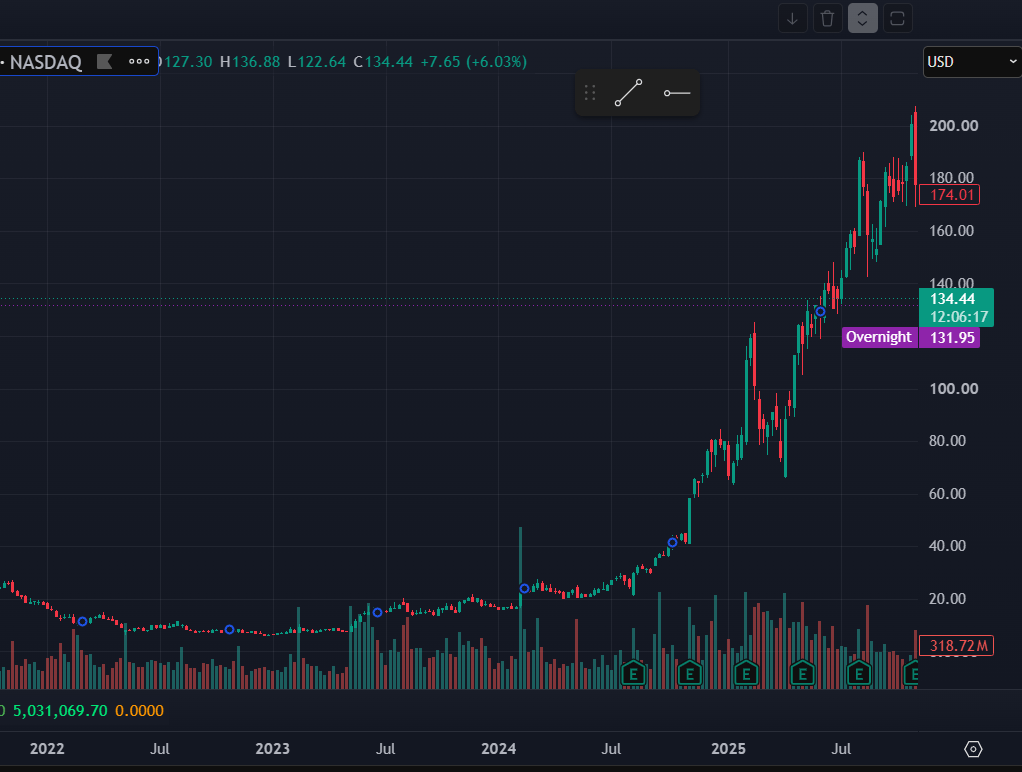Click the earnings E marker nearest Jul 2025

(859, 674)
